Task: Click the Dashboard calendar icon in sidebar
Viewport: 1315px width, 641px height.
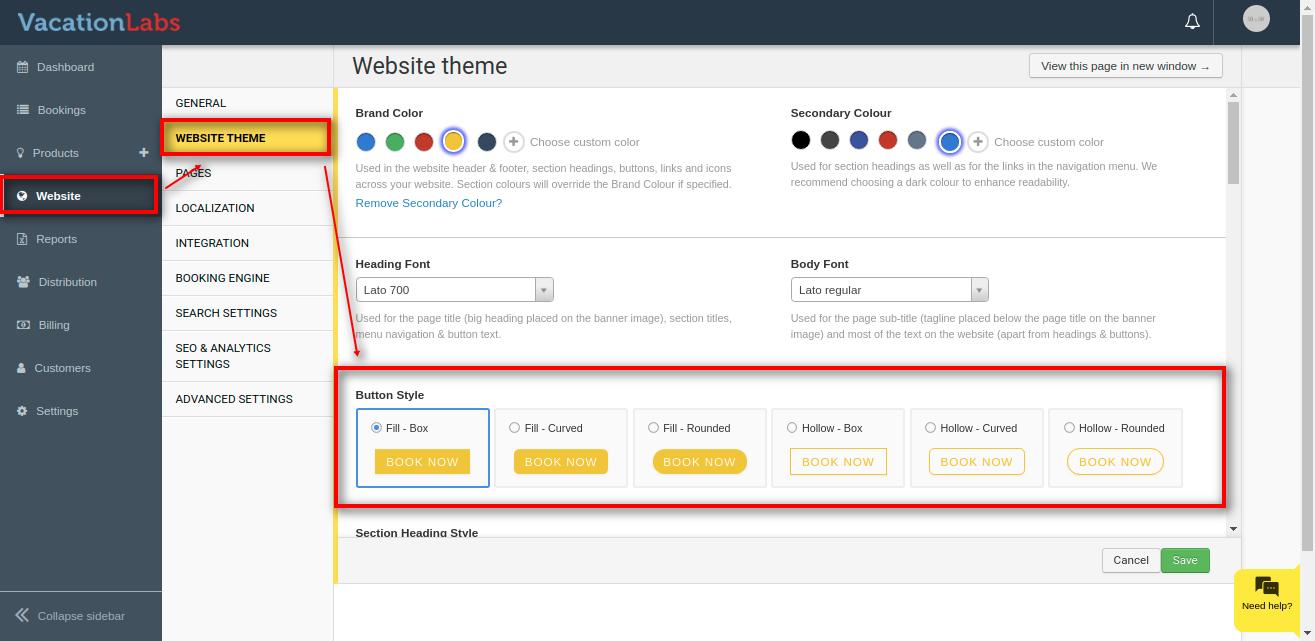Action: click(22, 67)
